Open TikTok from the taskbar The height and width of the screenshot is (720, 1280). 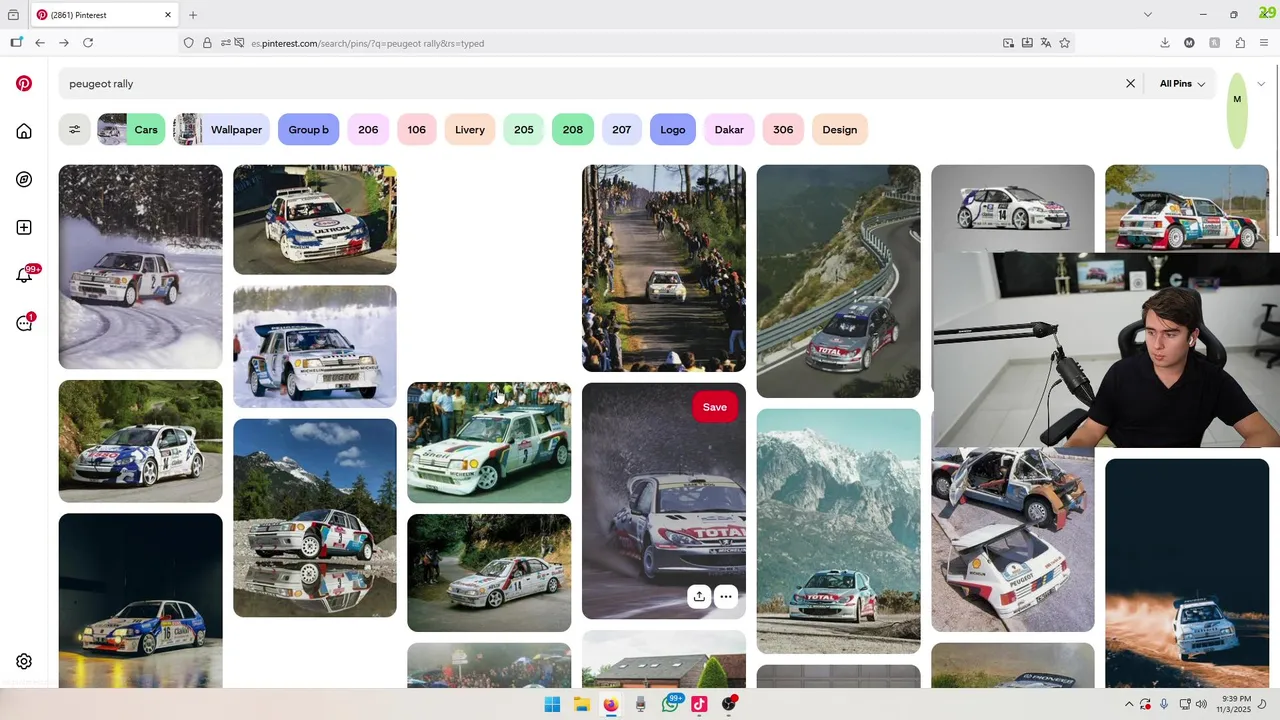click(699, 704)
